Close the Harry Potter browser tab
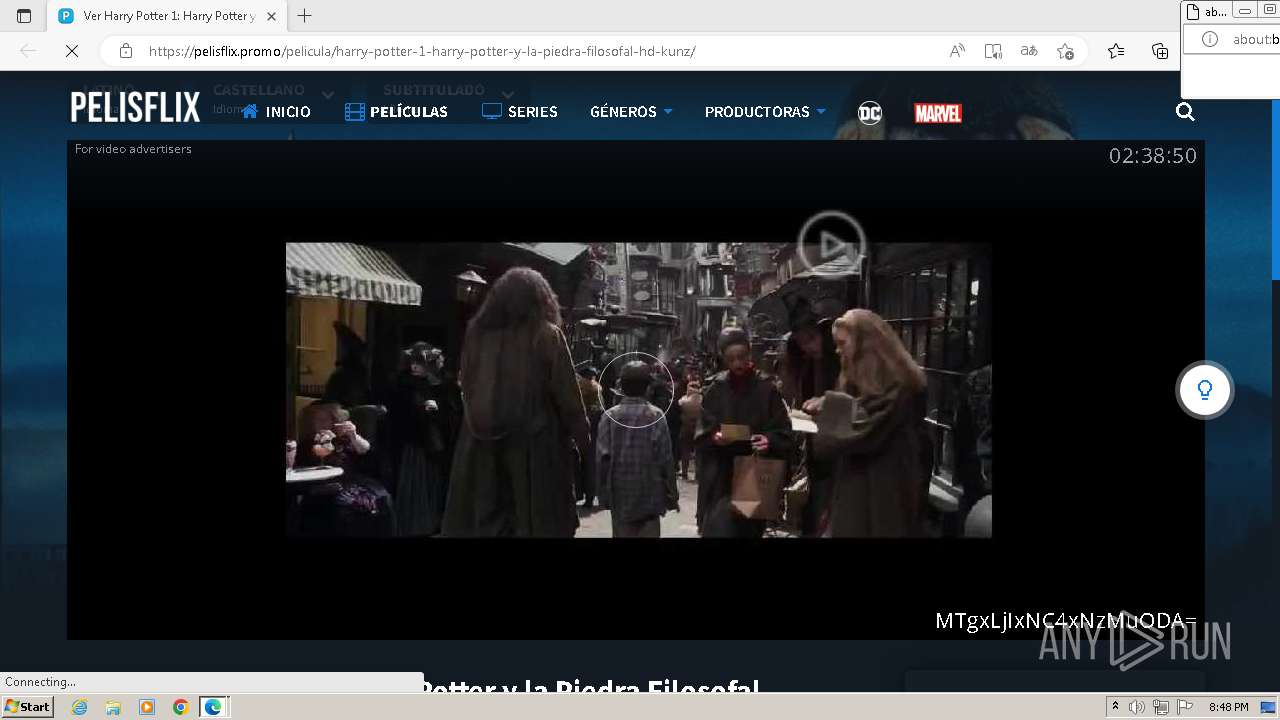 tap(271, 16)
